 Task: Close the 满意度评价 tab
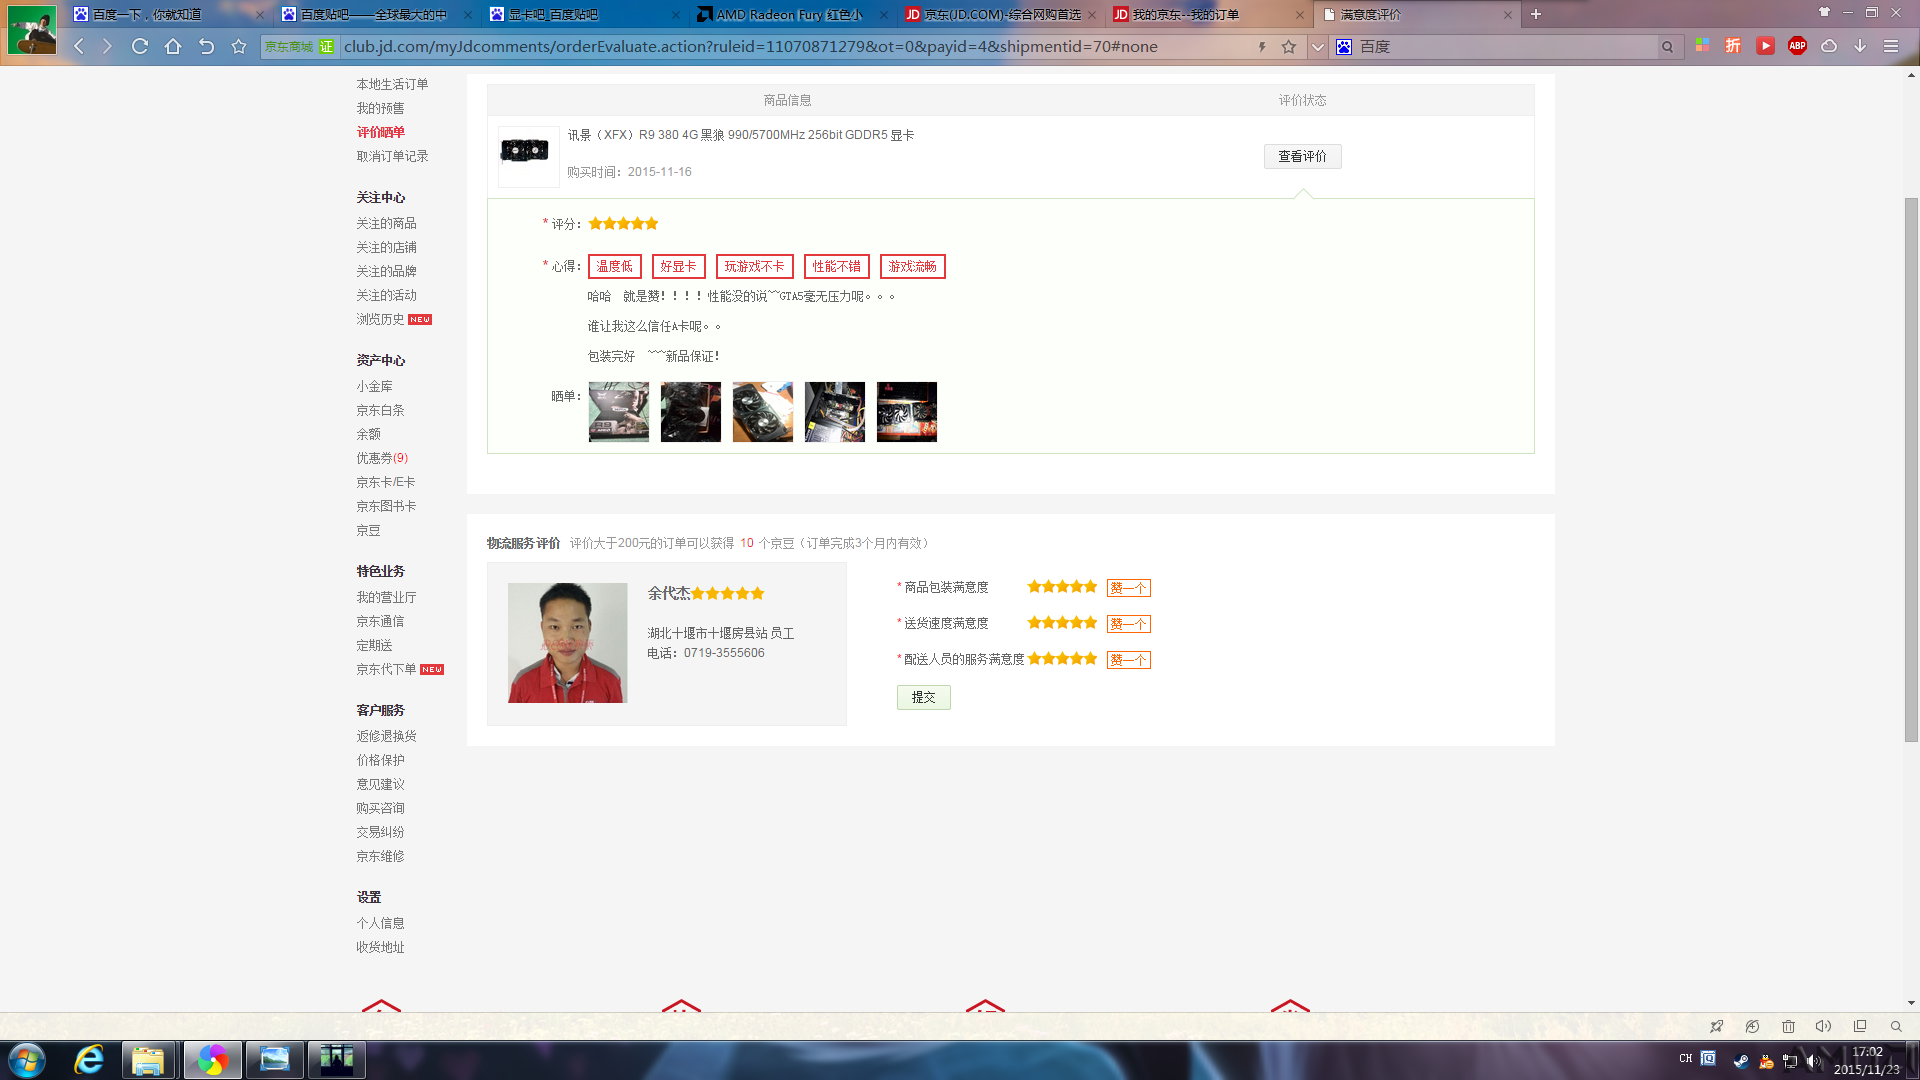(1508, 15)
